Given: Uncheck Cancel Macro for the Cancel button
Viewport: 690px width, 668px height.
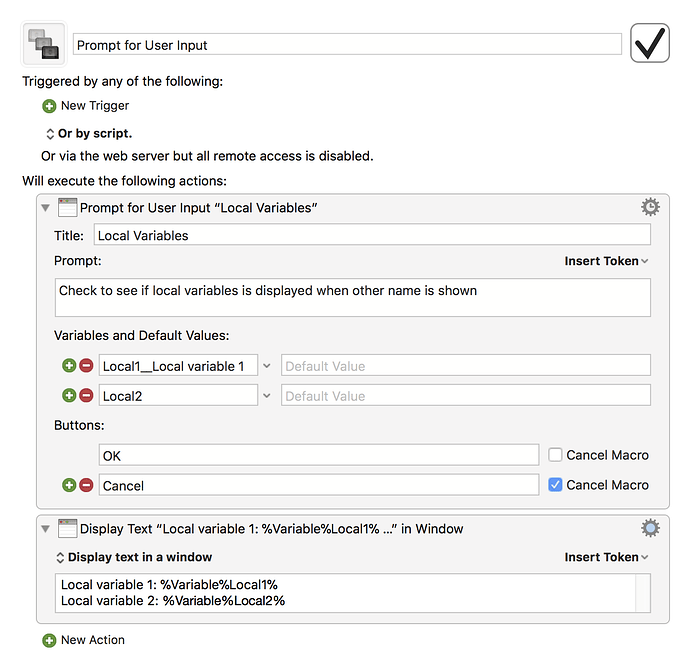Looking at the screenshot, I should (555, 484).
